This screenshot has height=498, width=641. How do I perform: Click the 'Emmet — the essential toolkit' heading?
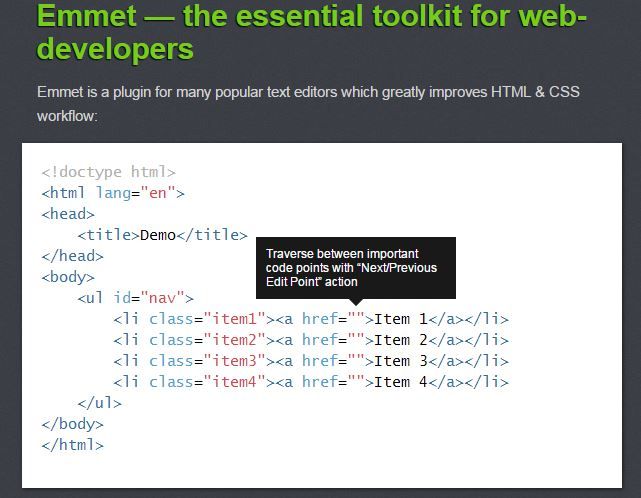pyautogui.click(x=312, y=32)
